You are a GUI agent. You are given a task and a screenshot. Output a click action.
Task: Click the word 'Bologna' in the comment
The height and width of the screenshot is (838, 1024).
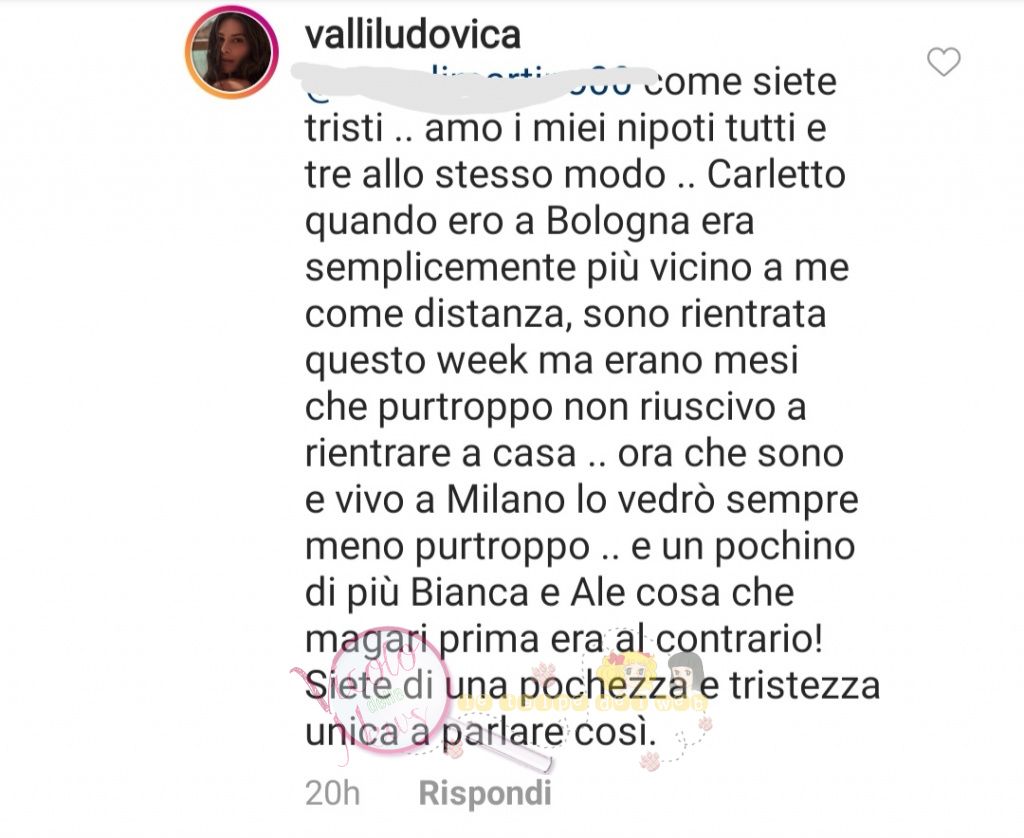(x=618, y=222)
